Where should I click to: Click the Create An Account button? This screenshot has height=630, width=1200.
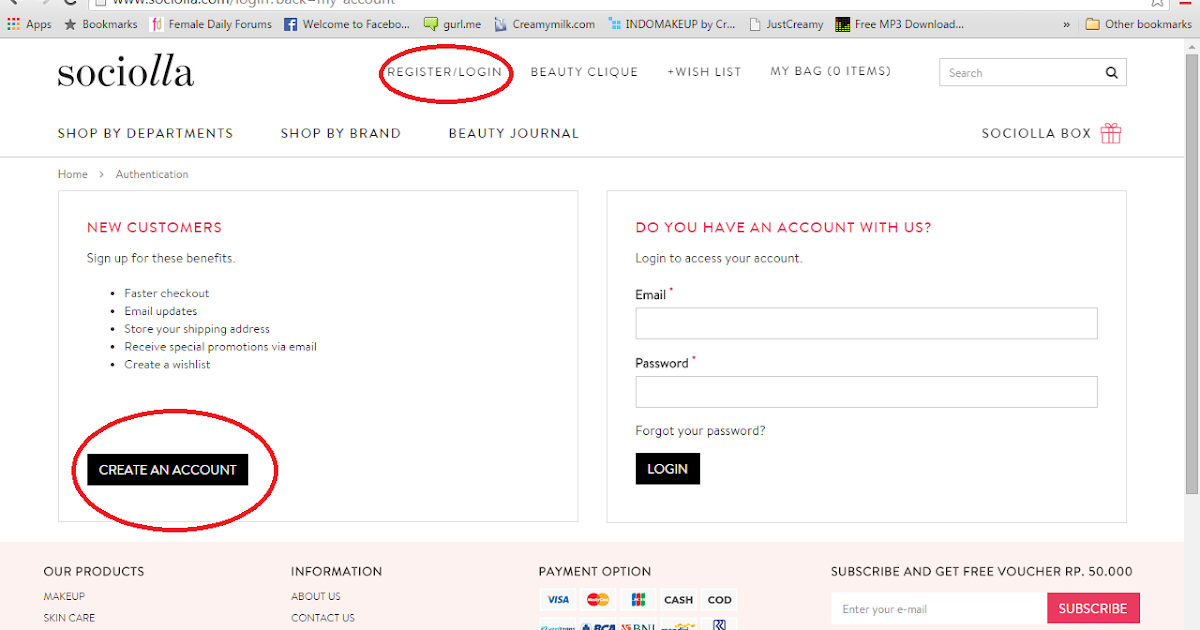(167, 469)
